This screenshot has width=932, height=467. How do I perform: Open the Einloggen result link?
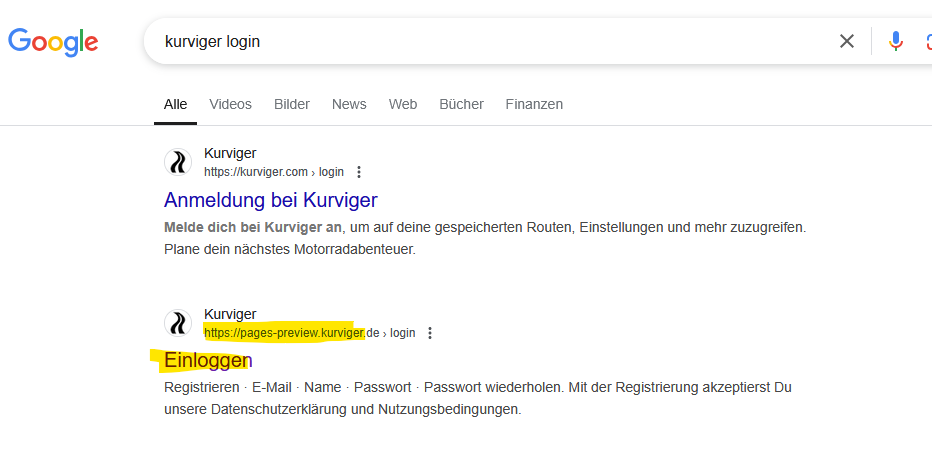click(208, 360)
